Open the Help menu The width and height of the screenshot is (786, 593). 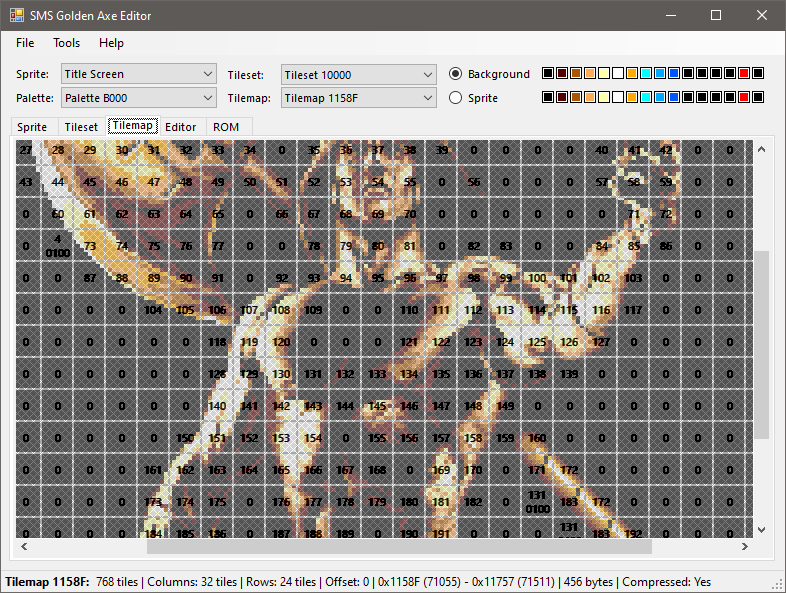pos(111,43)
